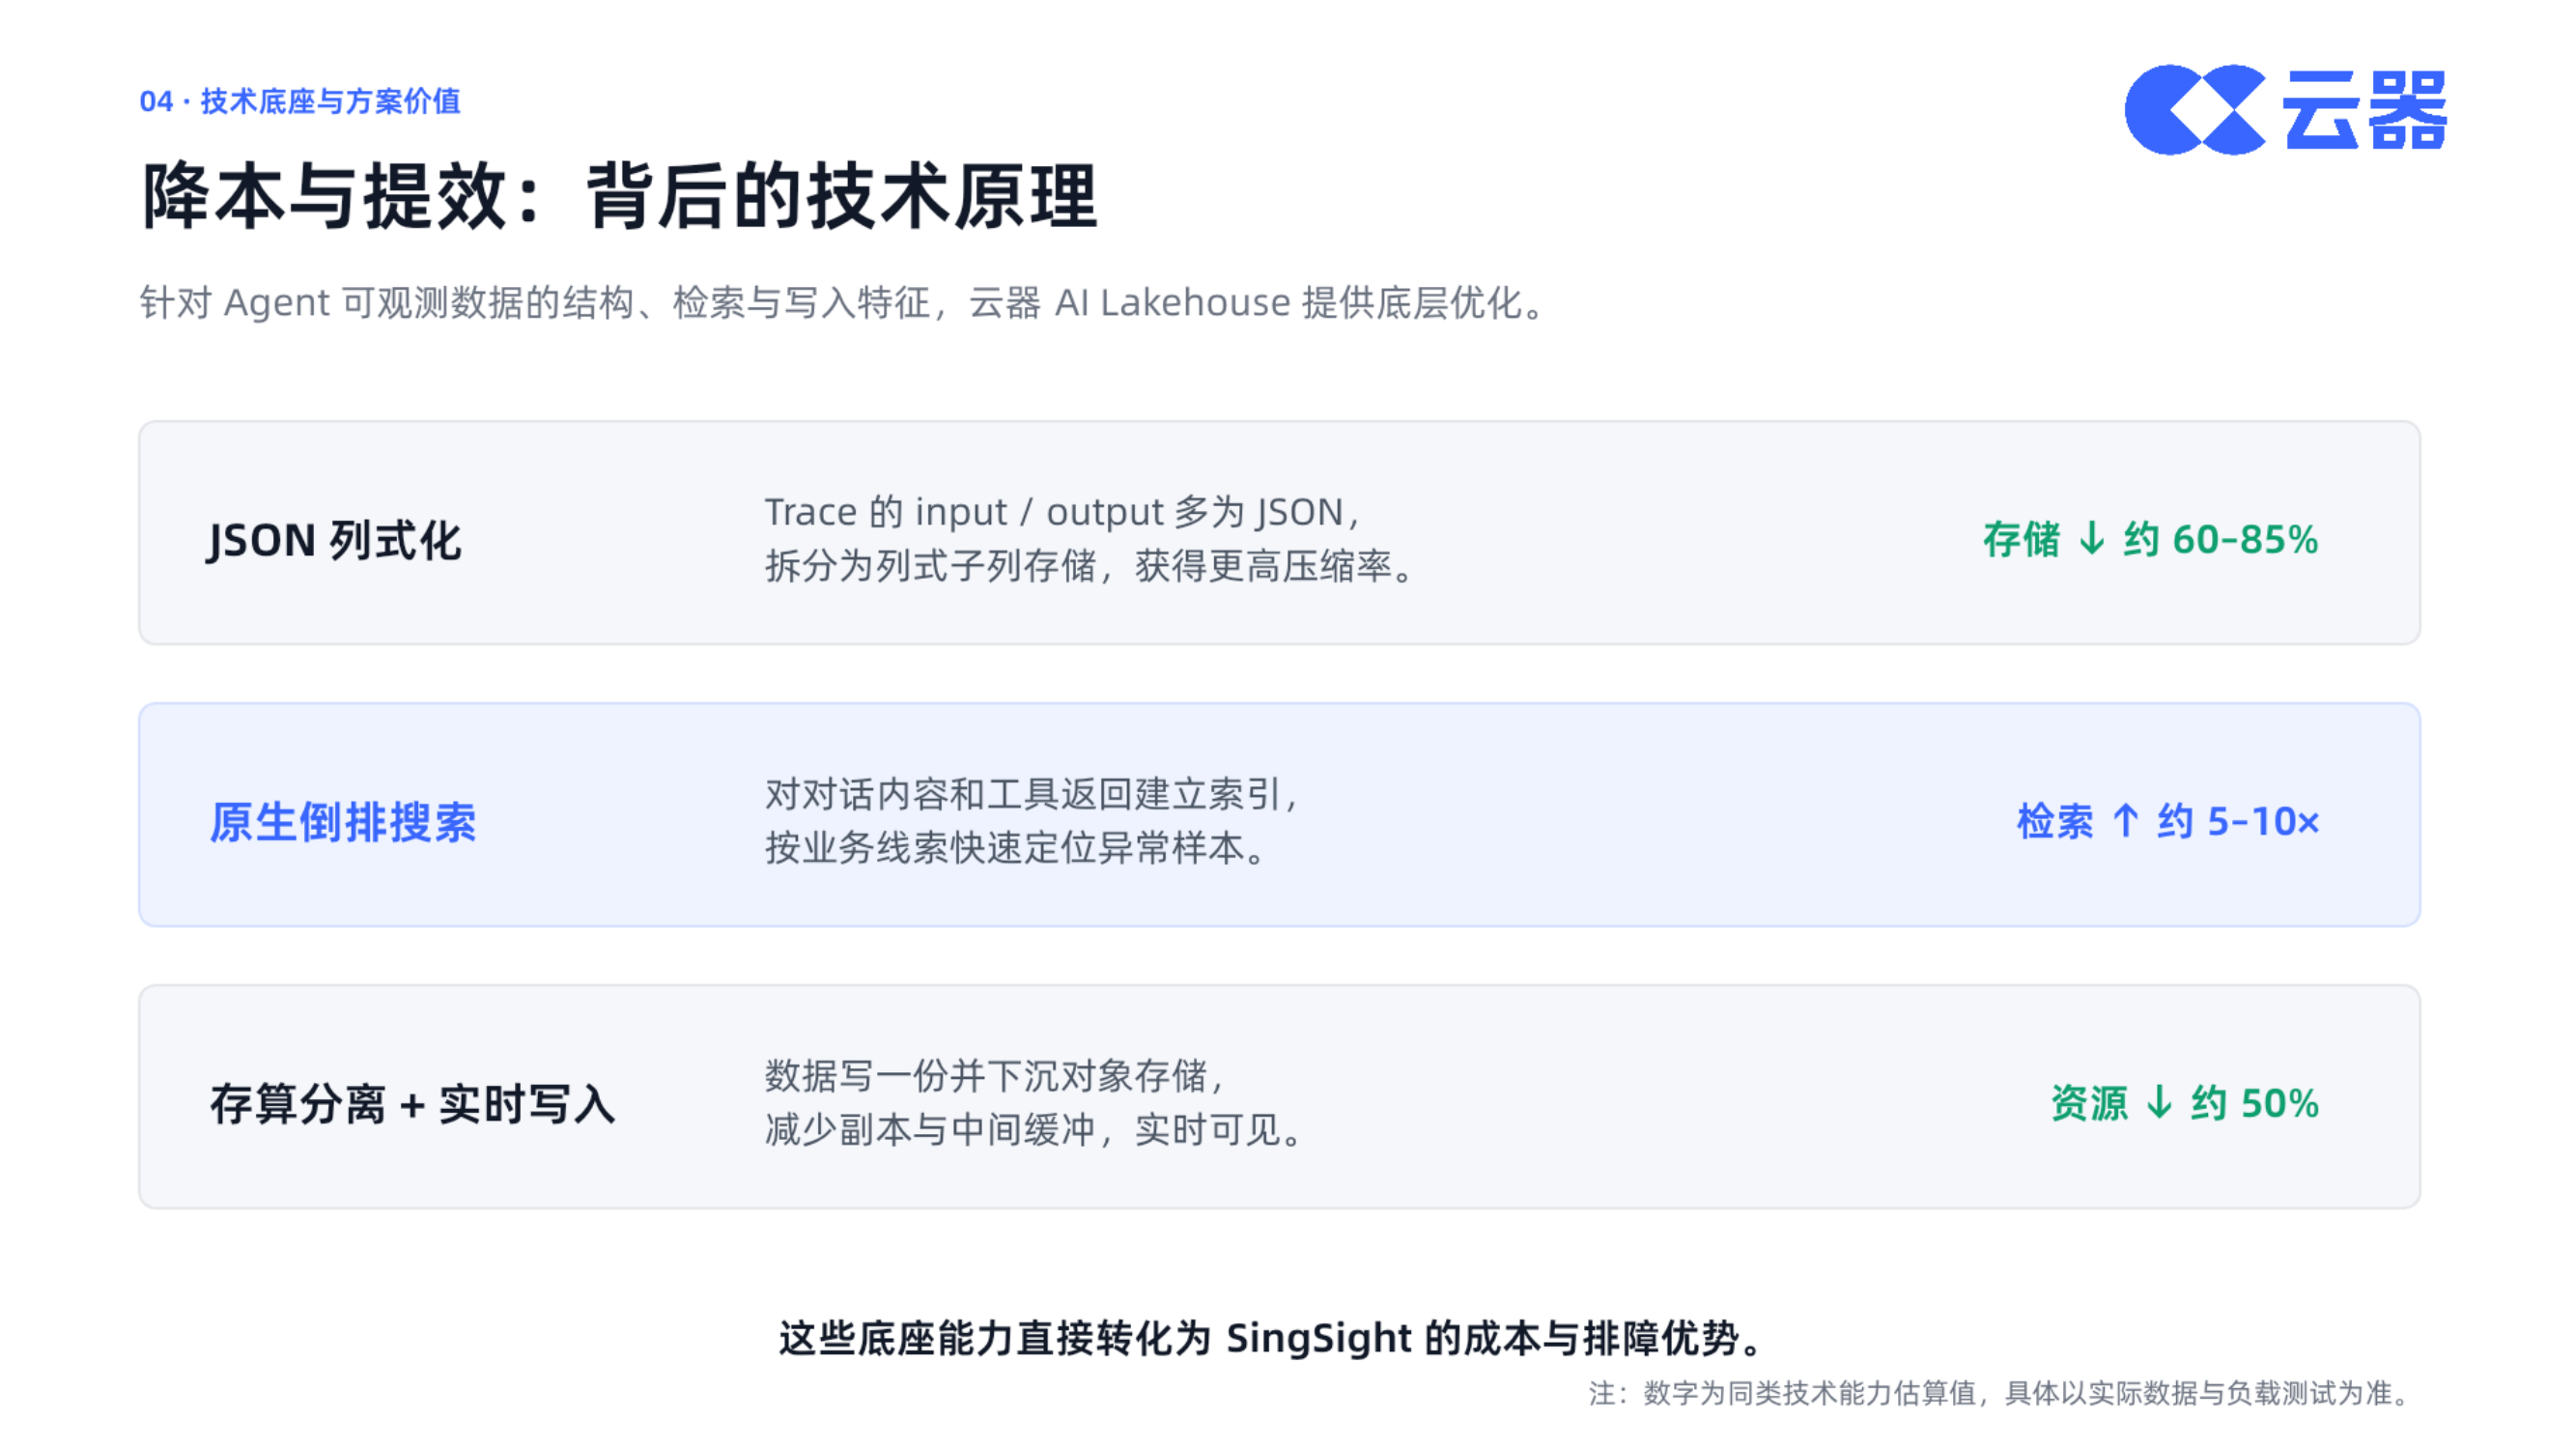Click the 检索 约 5-10× metric text
The image size is (2576, 1449).
(x=2168, y=822)
